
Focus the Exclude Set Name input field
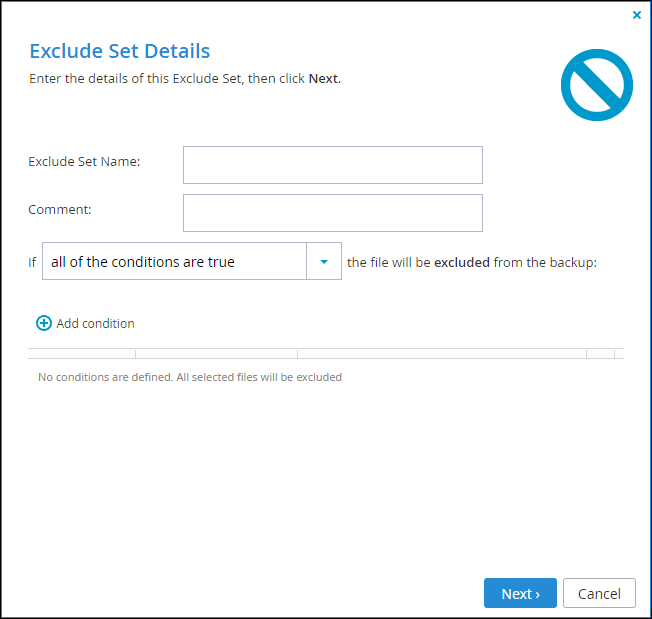333,165
